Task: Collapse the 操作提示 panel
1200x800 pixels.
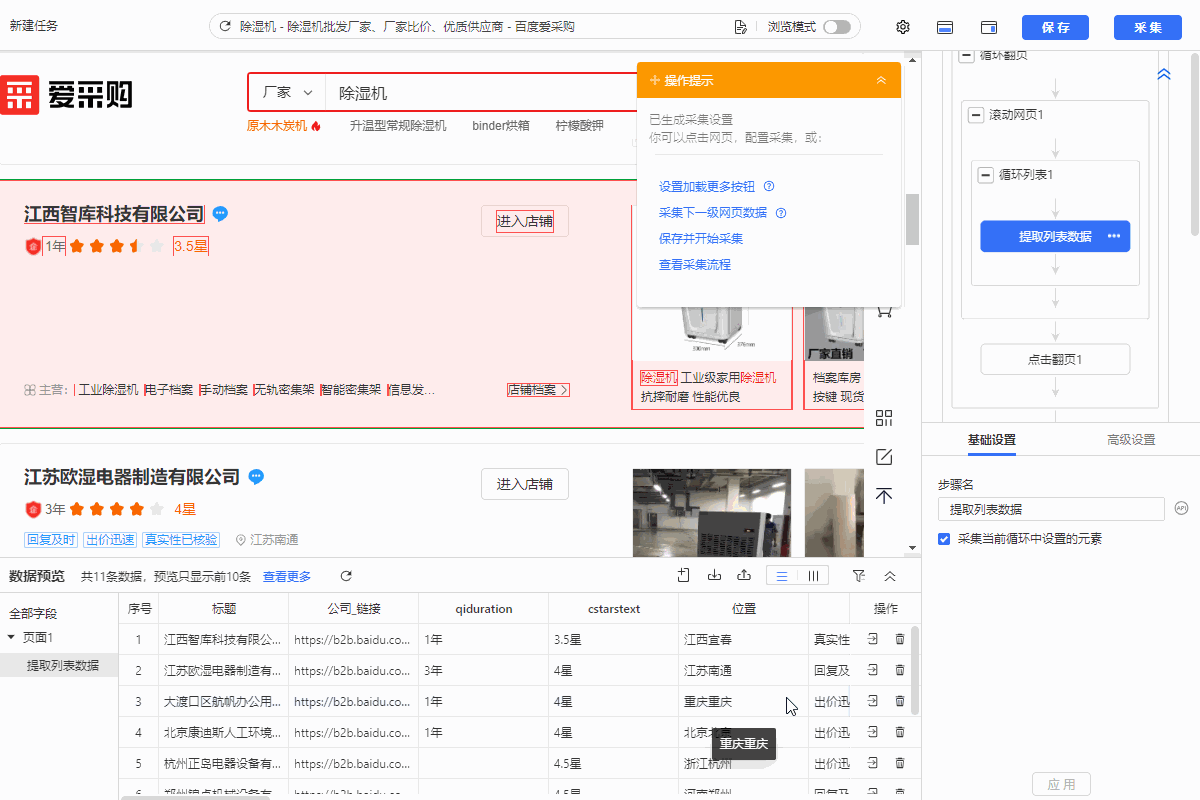Action: pyautogui.click(x=881, y=80)
